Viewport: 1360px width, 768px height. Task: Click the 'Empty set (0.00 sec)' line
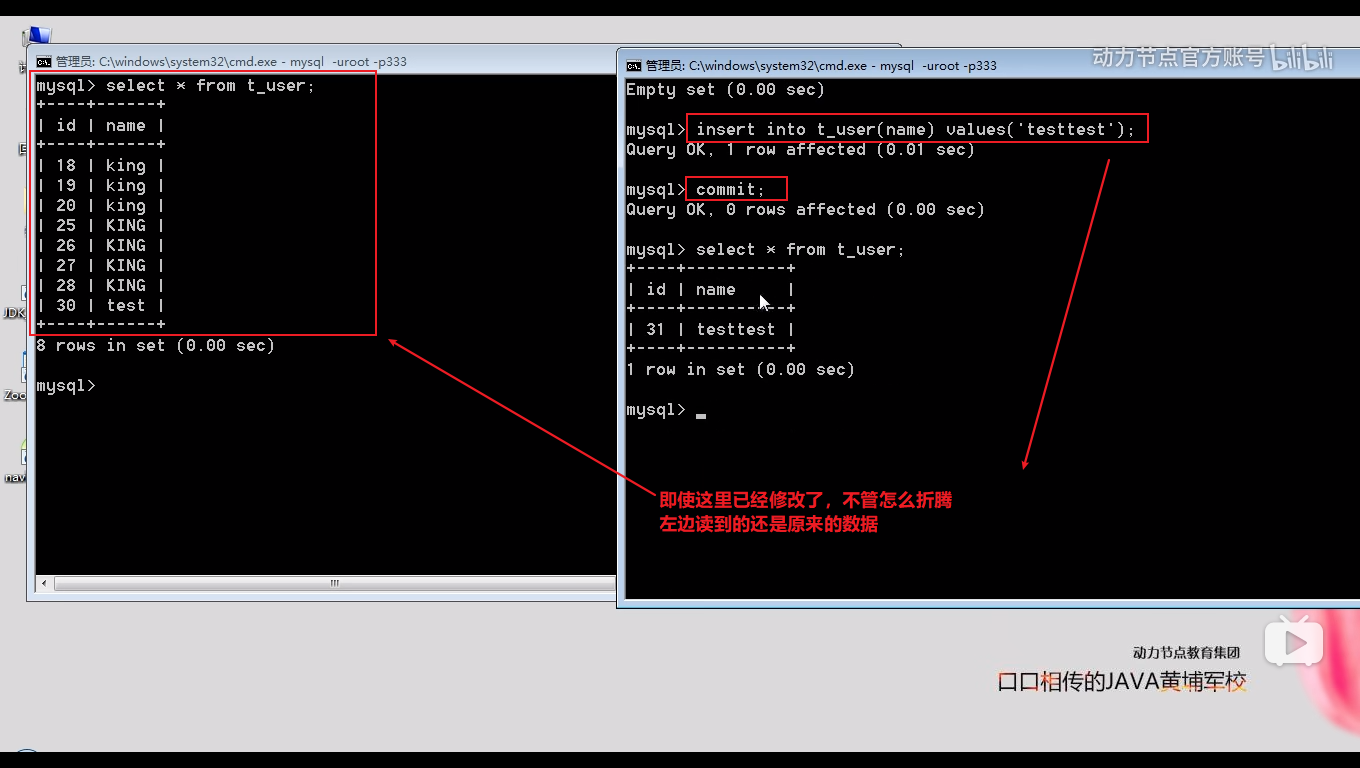point(725,90)
